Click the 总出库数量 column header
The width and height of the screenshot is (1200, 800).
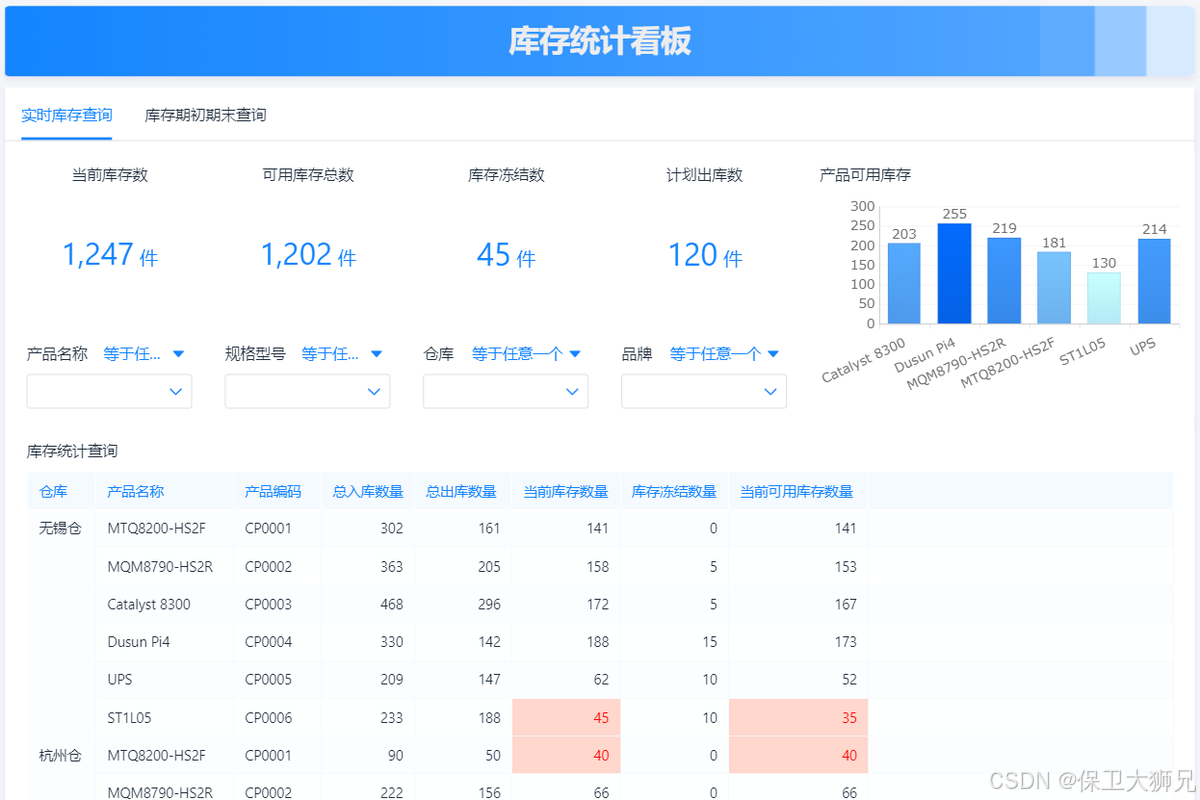pyautogui.click(x=461, y=492)
